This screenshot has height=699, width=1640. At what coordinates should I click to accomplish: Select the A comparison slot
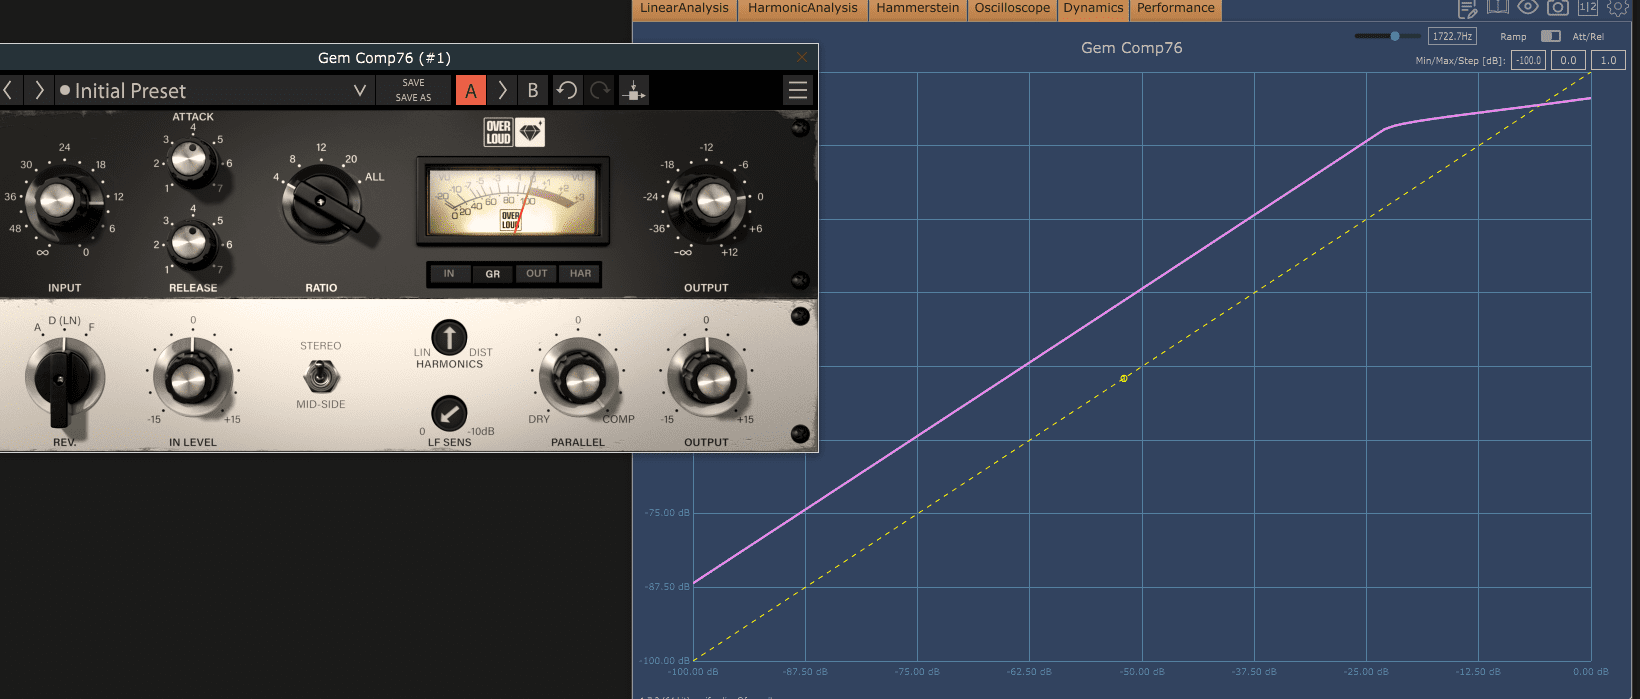tap(471, 90)
